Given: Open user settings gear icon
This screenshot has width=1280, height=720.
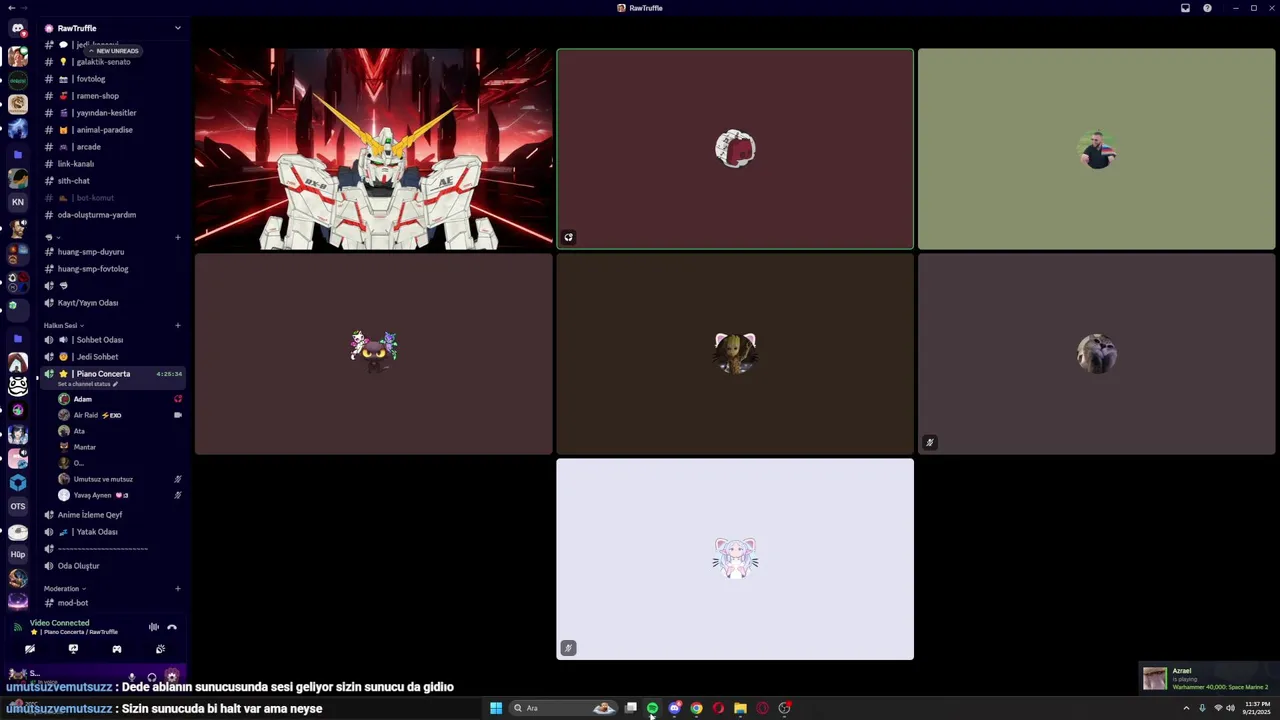Looking at the screenshot, I should click(x=172, y=676).
